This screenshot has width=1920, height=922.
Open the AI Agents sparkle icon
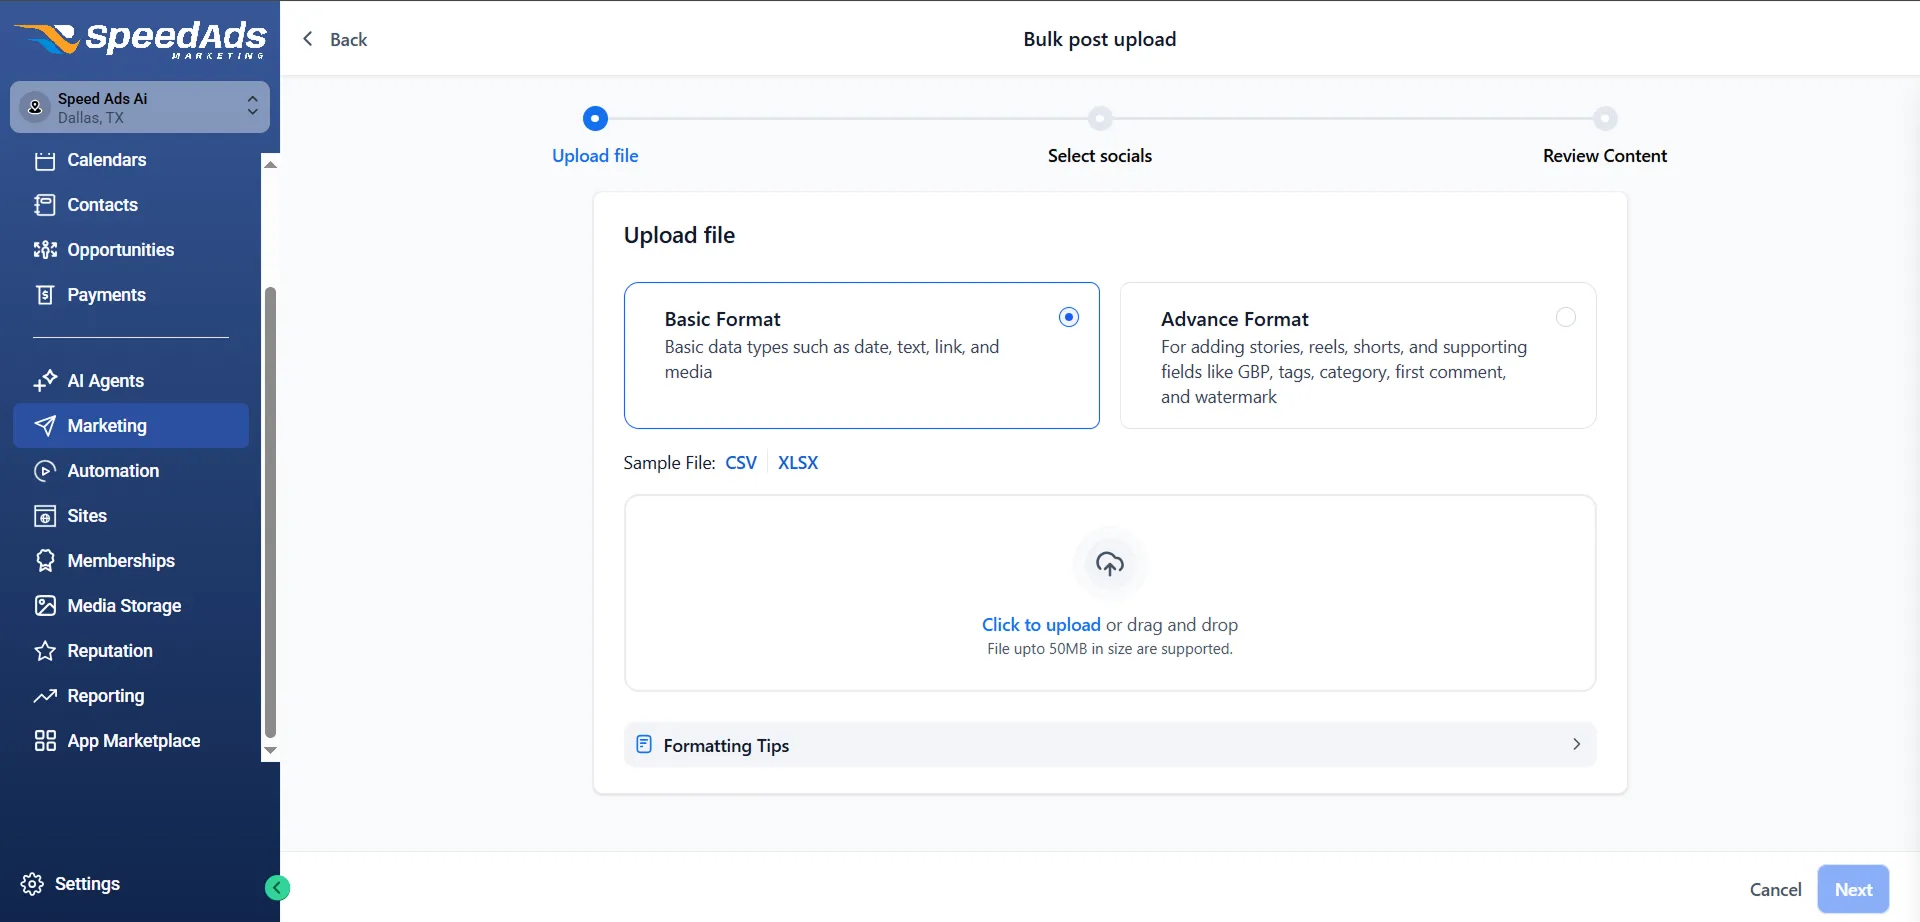click(x=45, y=381)
